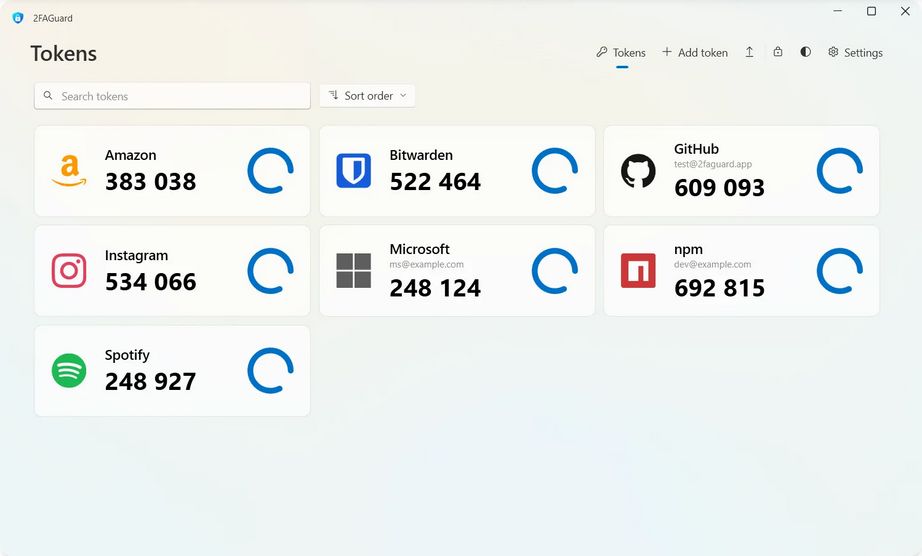Click the Bitwarden shield icon
922x556 pixels.
[353, 170]
